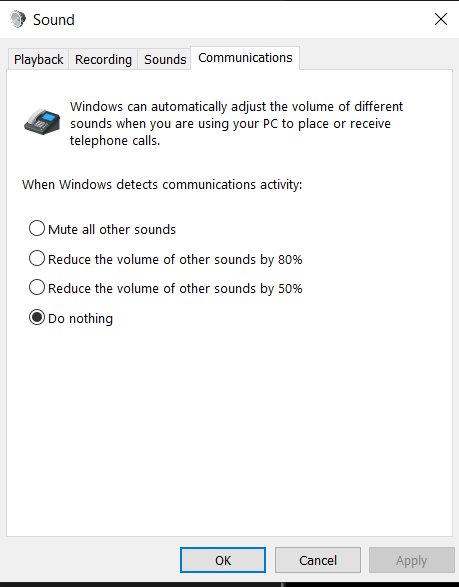Viewport: 459px width, 587px height.
Task: Close the Sound dialog window
Action: point(441,19)
